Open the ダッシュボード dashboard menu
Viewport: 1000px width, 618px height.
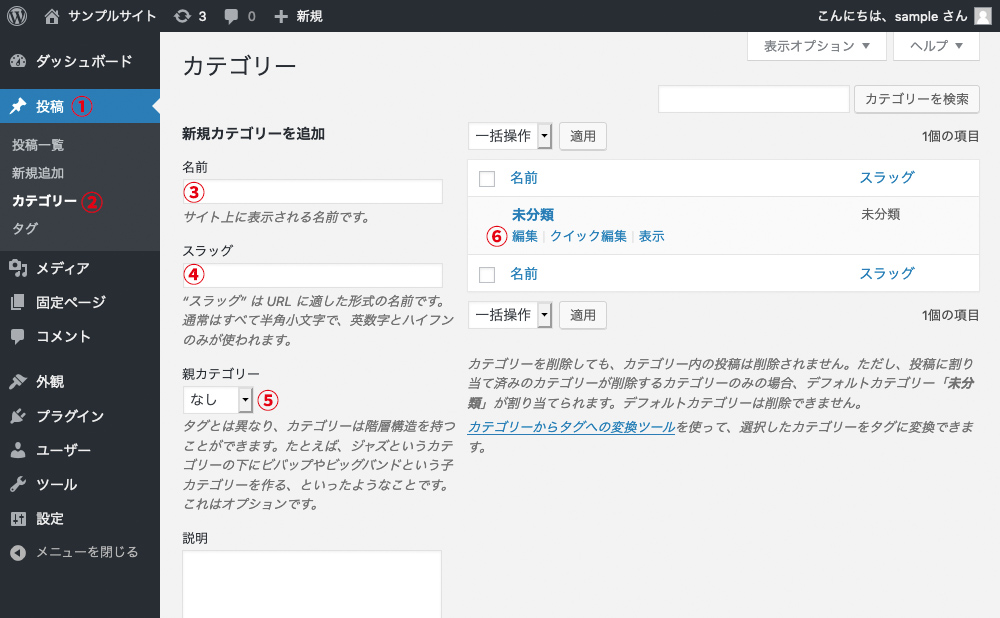click(x=83, y=61)
